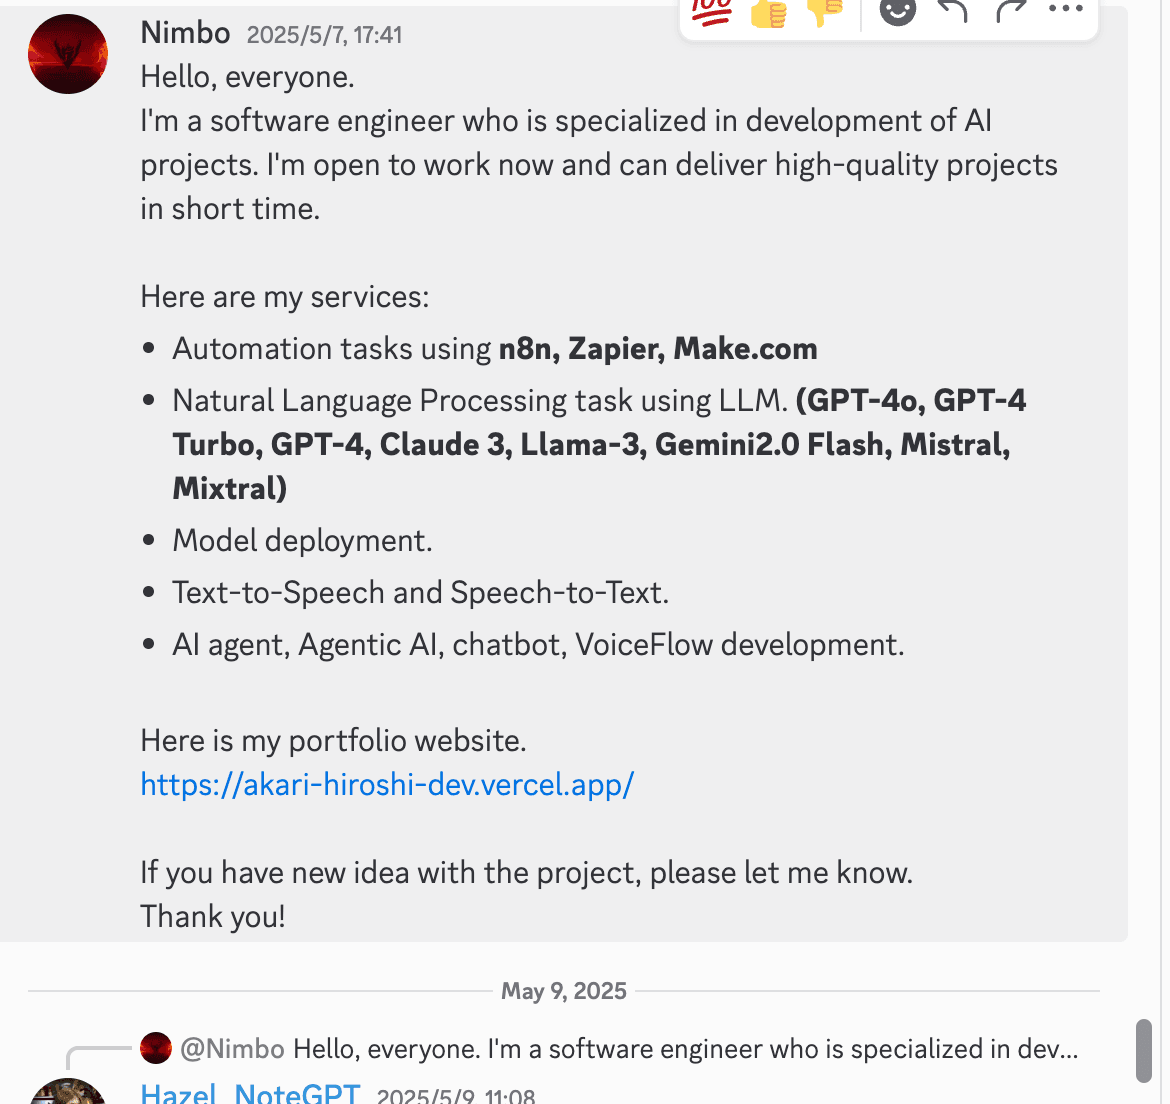Viewport: 1170px width, 1104px height.
Task: Open the add reaction smiley picker
Action: (x=898, y=10)
